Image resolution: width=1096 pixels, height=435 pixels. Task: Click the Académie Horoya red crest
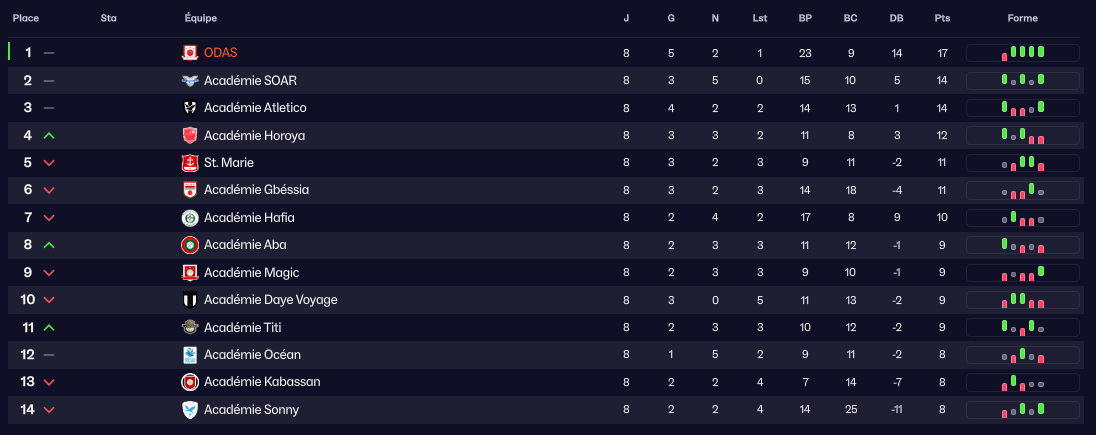click(190, 135)
